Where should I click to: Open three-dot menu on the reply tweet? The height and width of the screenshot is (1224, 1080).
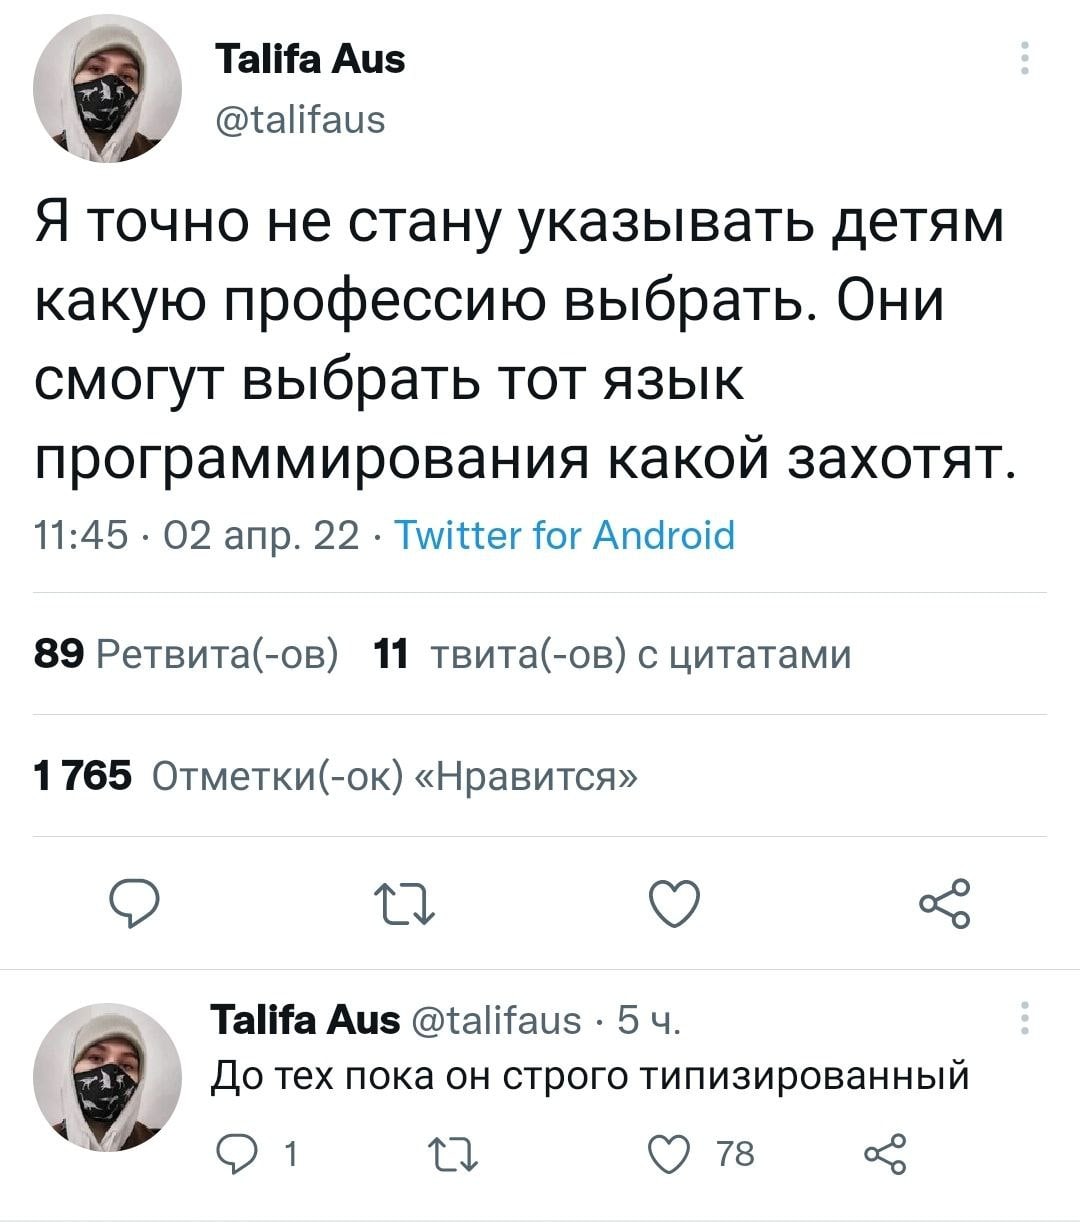(1023, 1018)
